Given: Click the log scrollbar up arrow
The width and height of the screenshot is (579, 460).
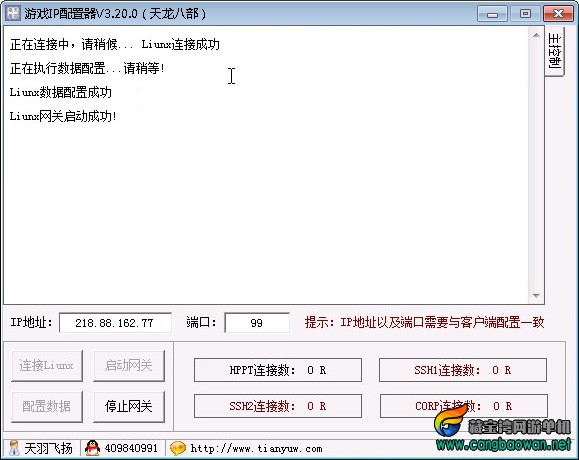Looking at the screenshot, I should pos(536,35).
